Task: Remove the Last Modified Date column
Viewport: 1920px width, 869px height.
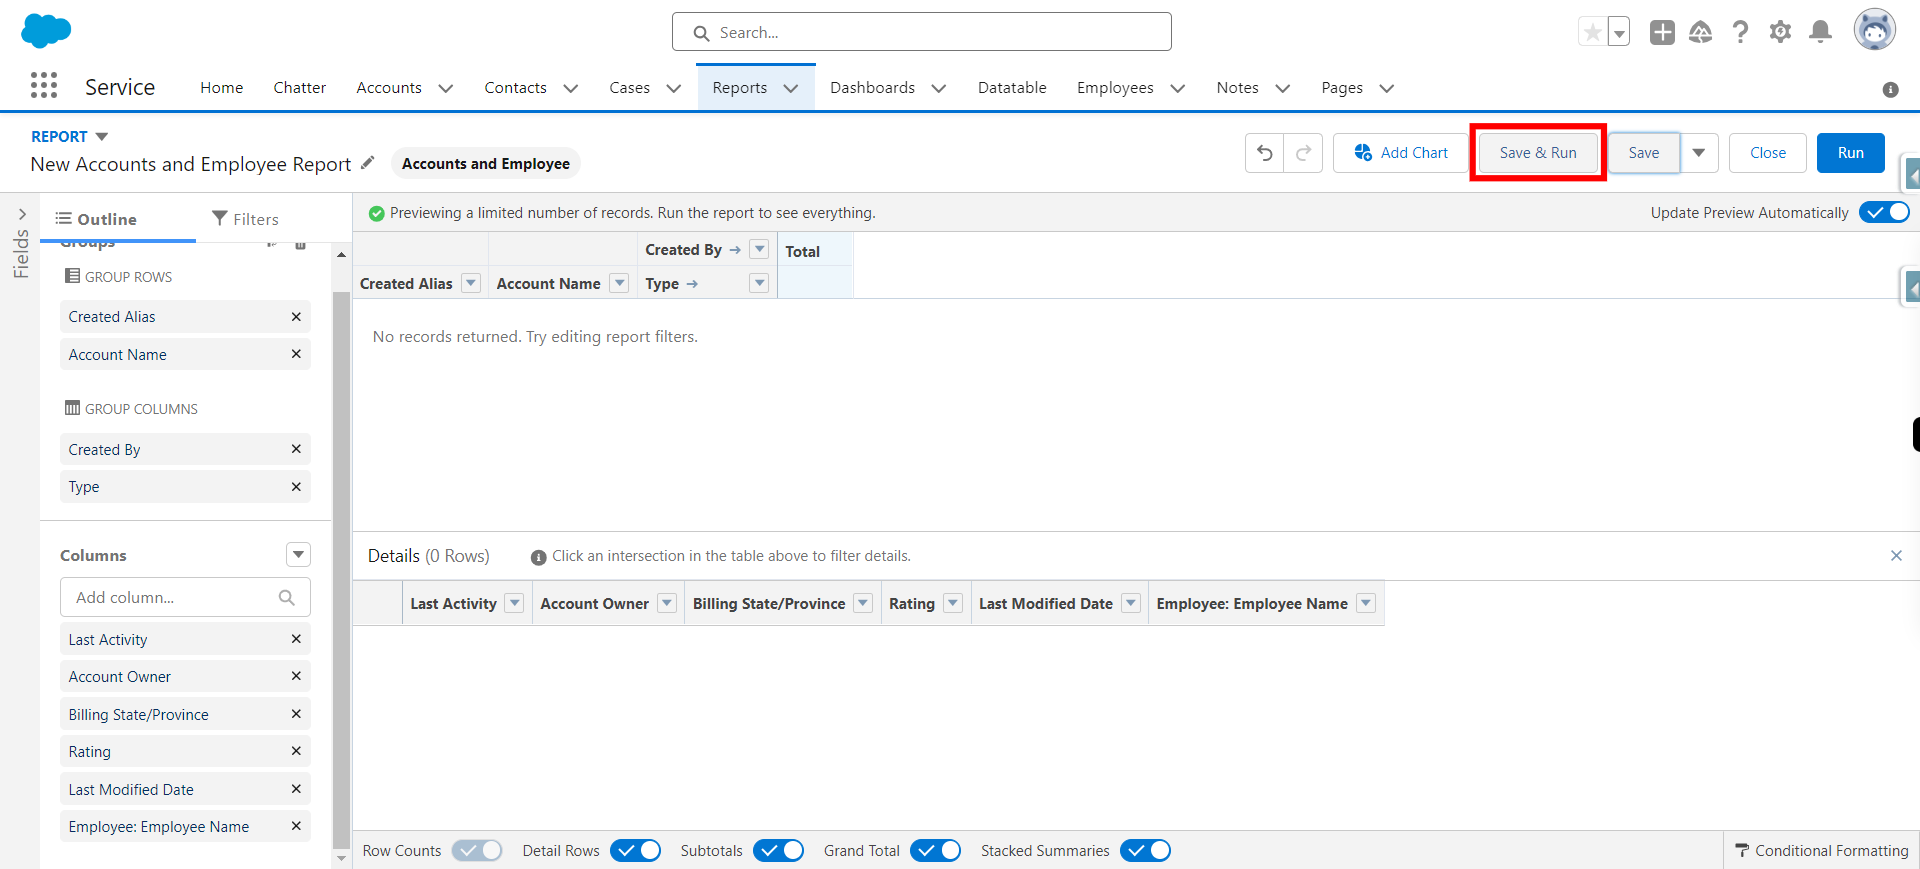Action: 296,789
